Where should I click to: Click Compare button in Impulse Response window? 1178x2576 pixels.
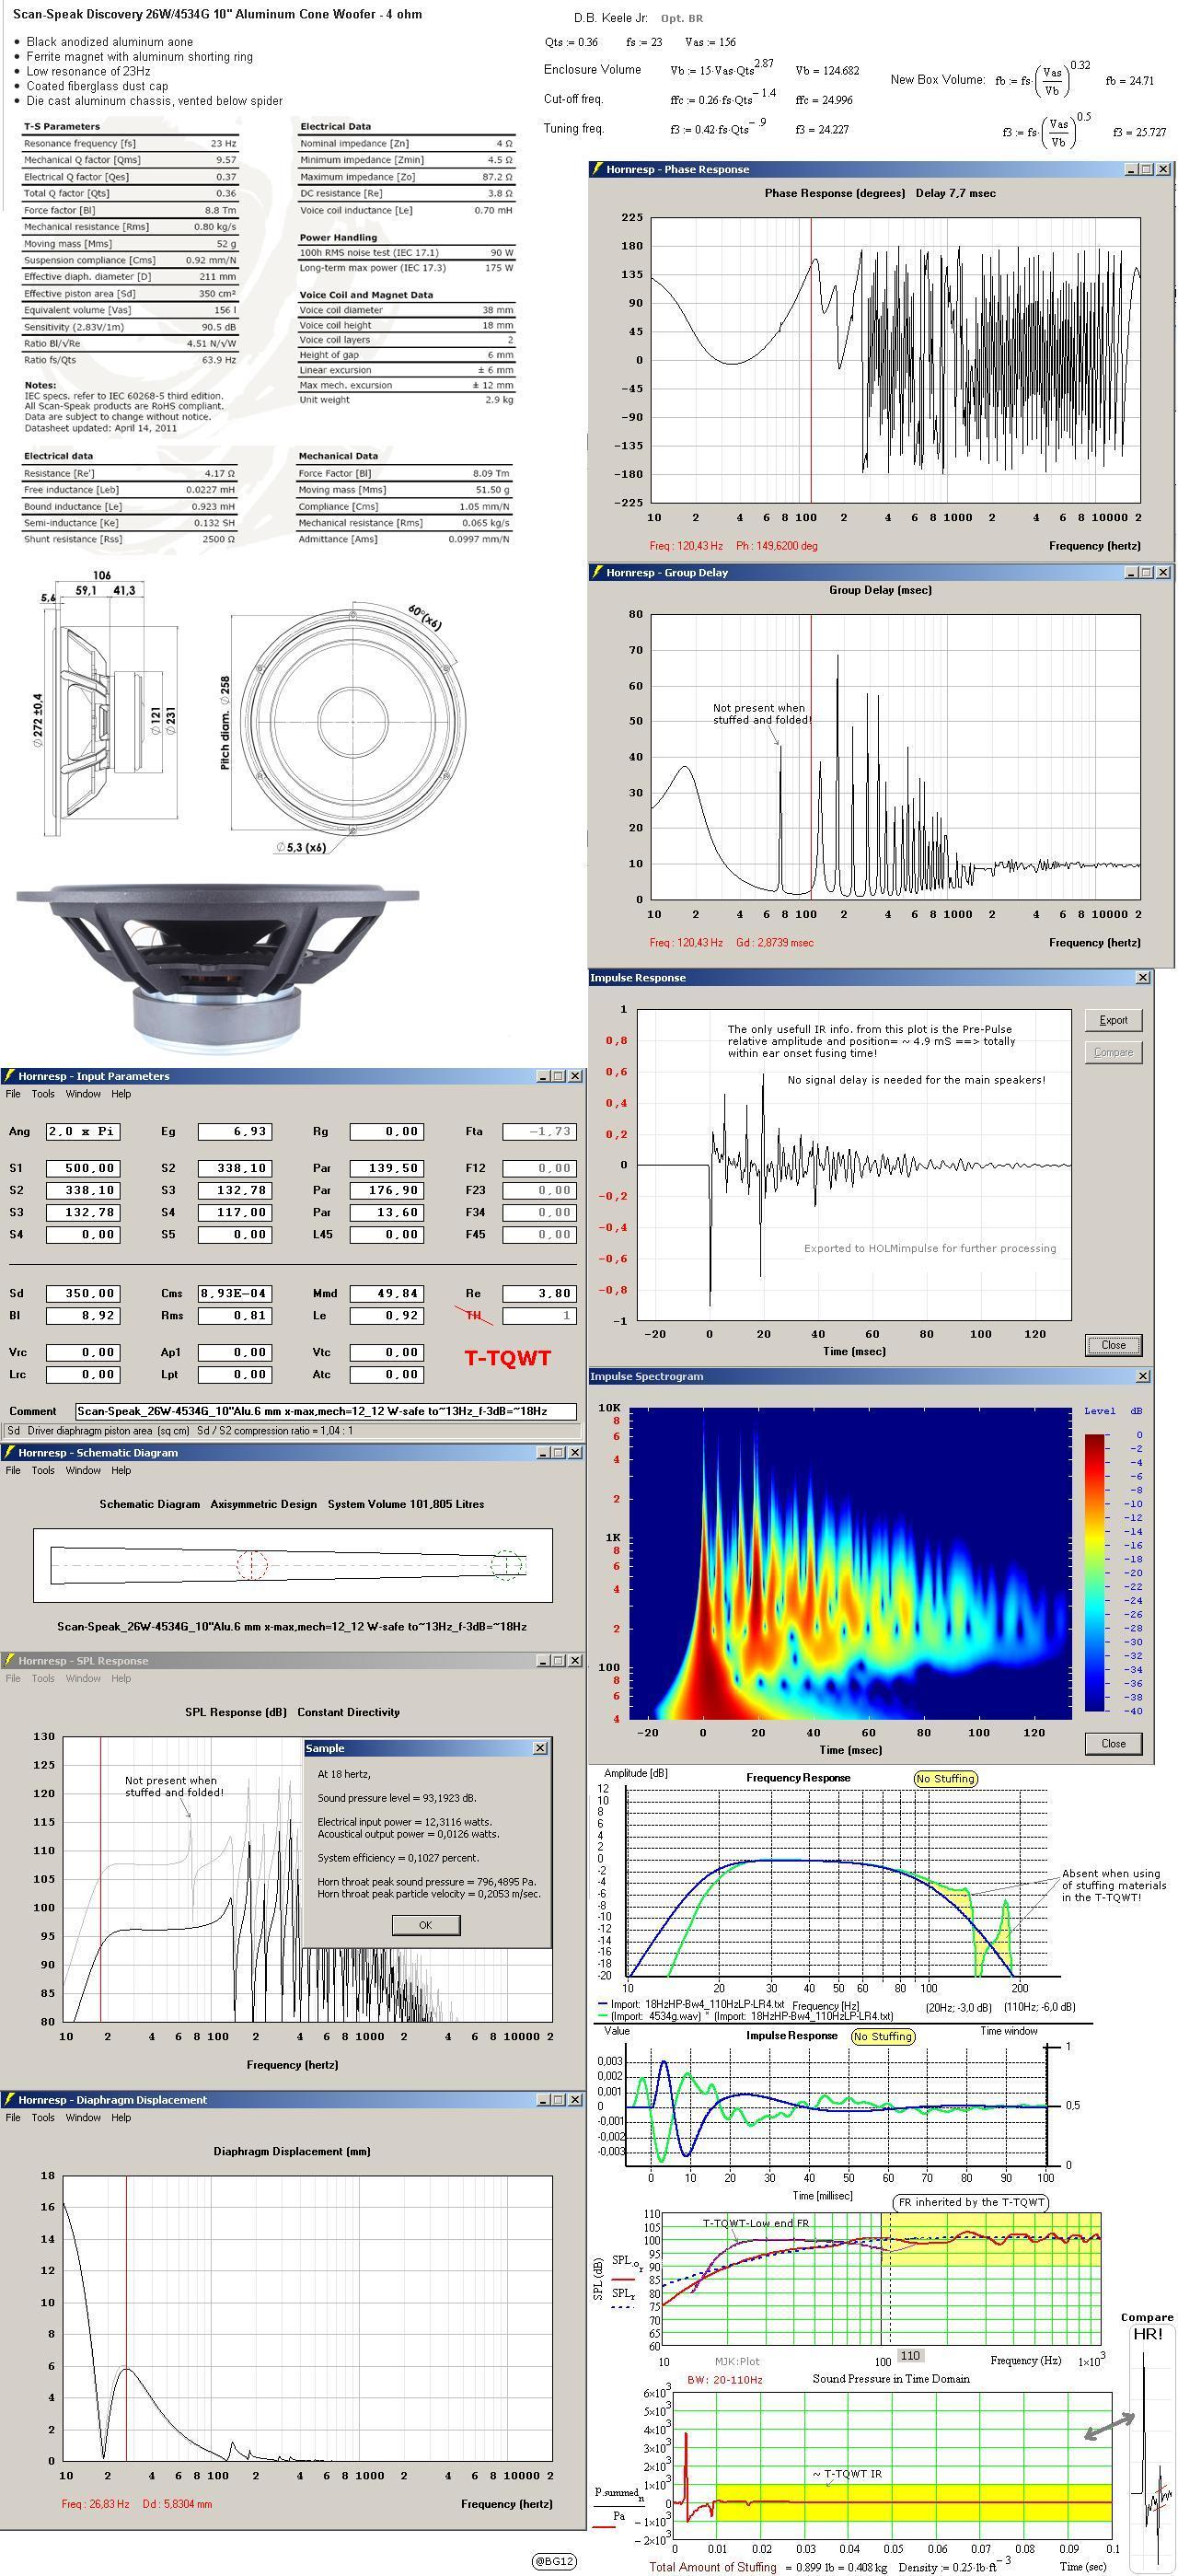pos(1113,1052)
